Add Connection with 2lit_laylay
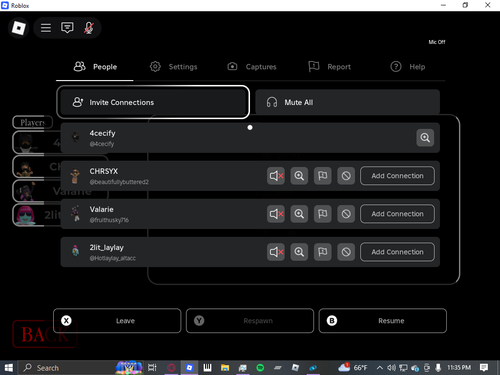500x375 pixels. click(397, 252)
